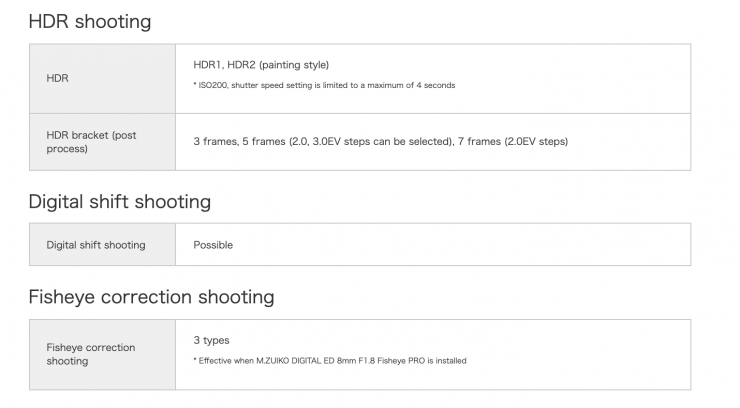Click the large "Digital shift shooting" section heading
The height and width of the screenshot is (408, 740).
pyautogui.click(x=119, y=202)
